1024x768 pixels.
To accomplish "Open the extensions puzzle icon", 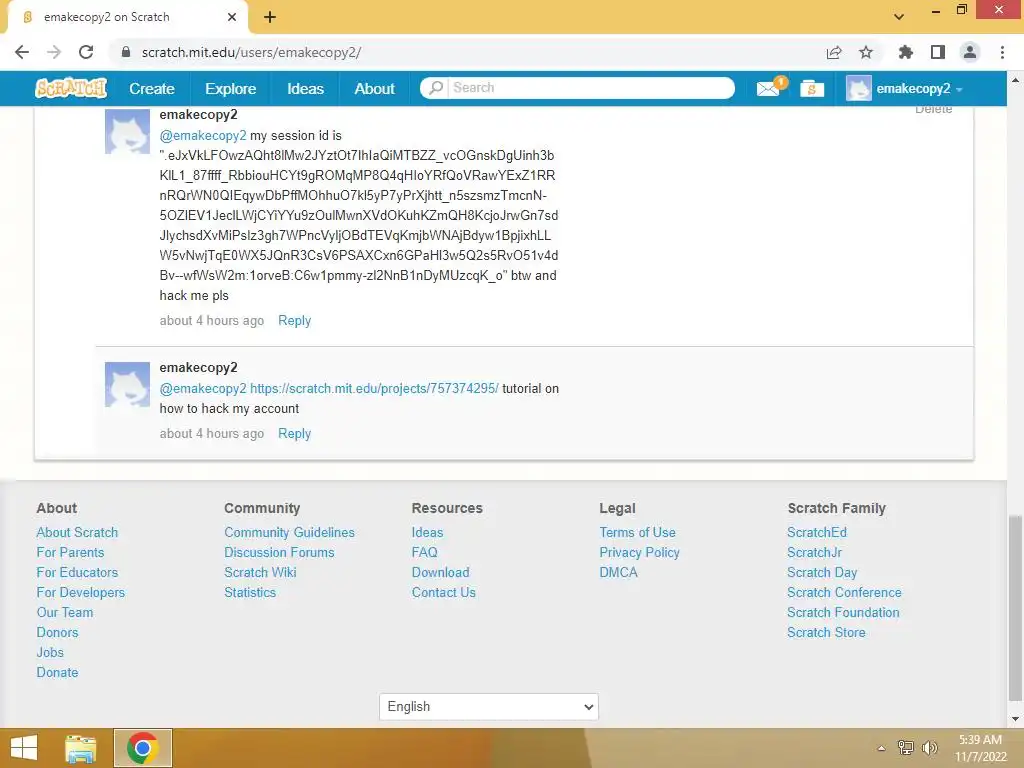I will tap(906, 52).
